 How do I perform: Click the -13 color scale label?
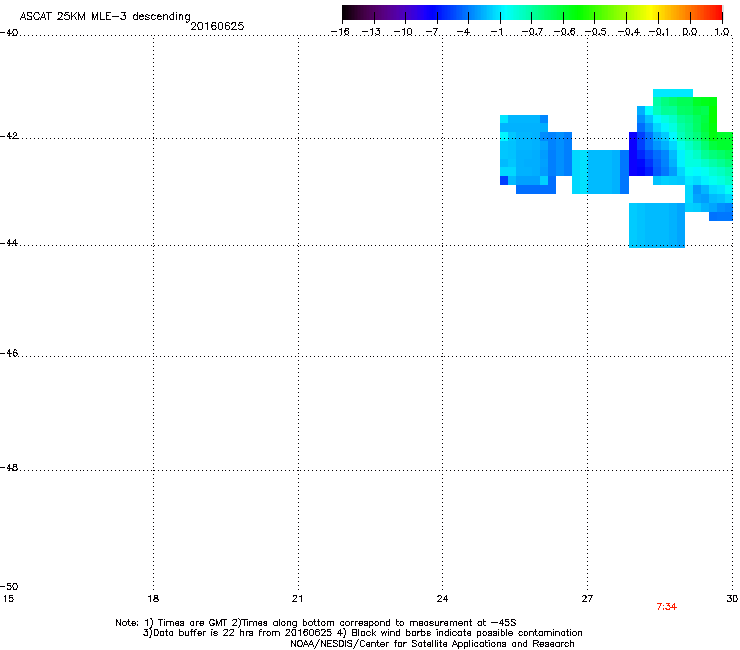(x=371, y=32)
